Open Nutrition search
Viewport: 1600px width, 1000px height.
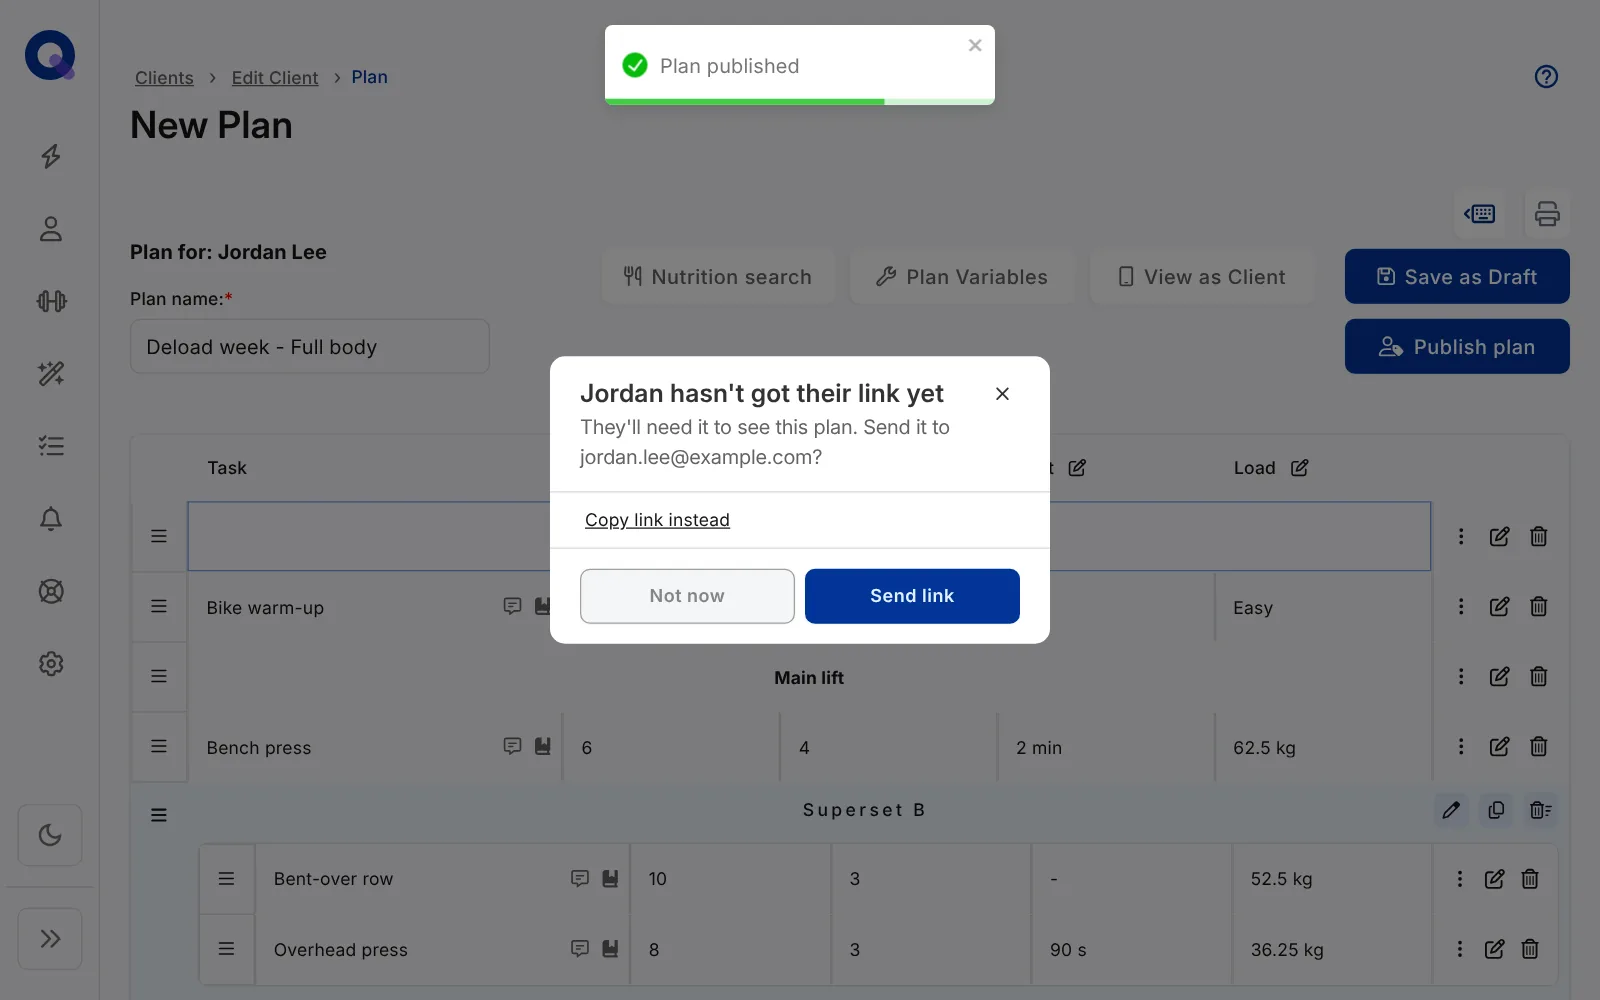click(718, 277)
